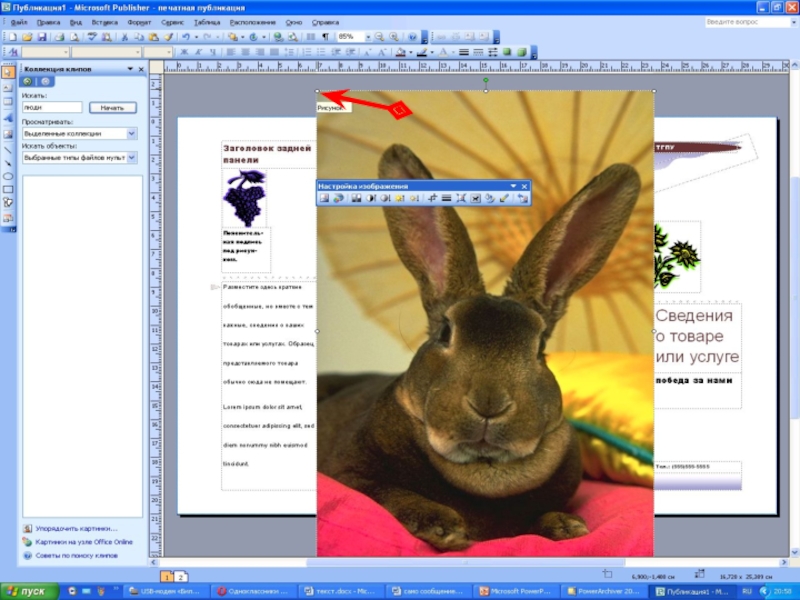Select the Line drawing tool
Image resolution: width=800 pixels, height=600 pixels.
8,147
